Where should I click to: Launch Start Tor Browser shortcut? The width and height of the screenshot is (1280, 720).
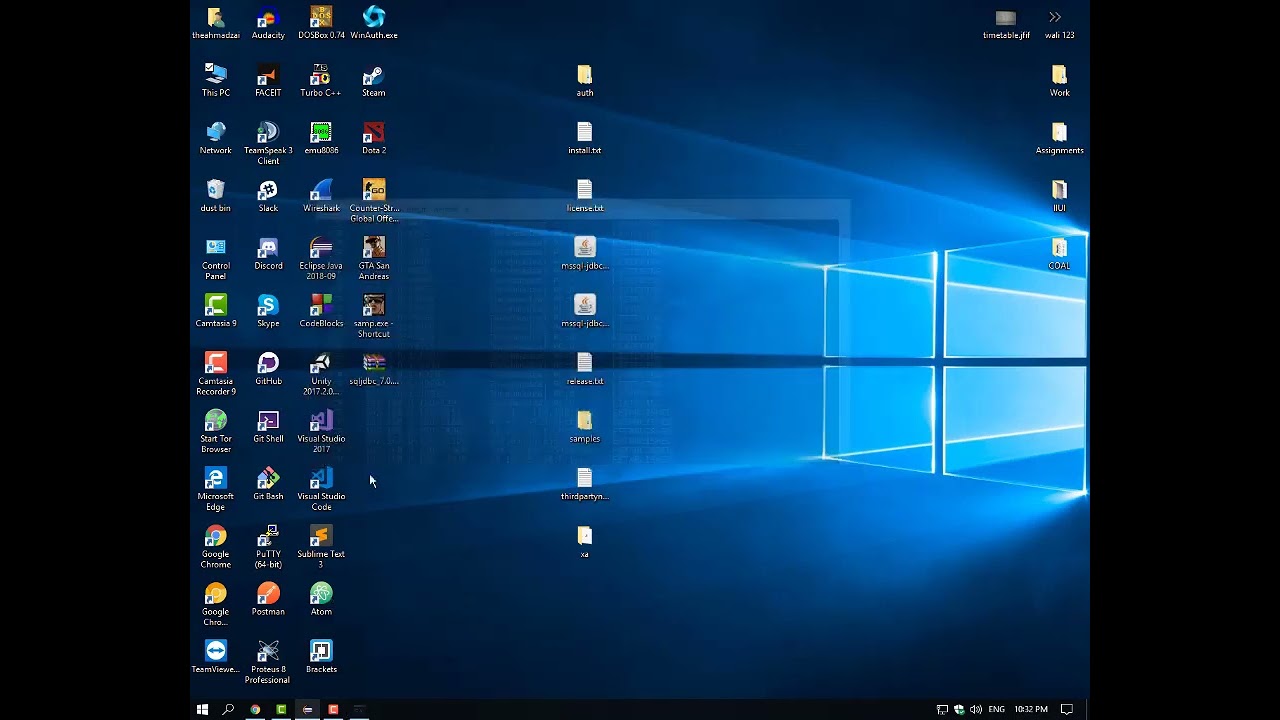216,432
